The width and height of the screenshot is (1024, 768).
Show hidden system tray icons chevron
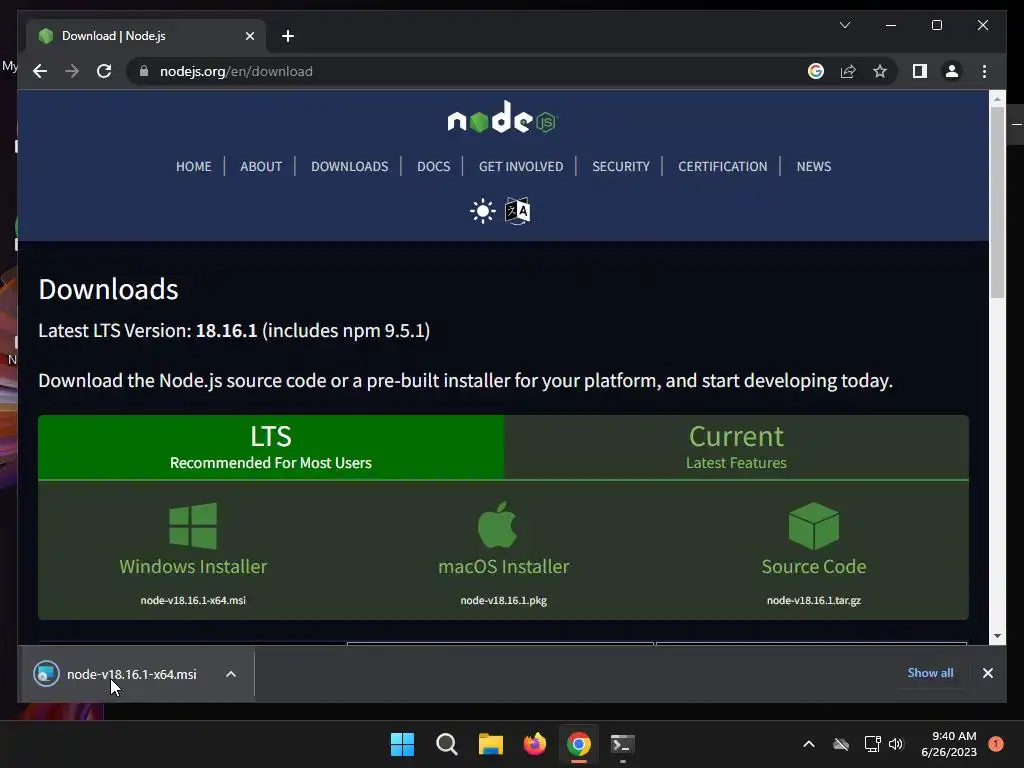808,744
